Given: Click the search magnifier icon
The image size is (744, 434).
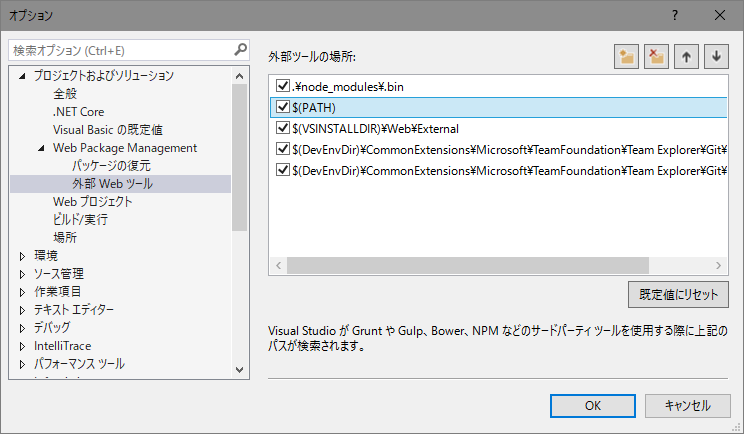Looking at the screenshot, I should [x=241, y=49].
